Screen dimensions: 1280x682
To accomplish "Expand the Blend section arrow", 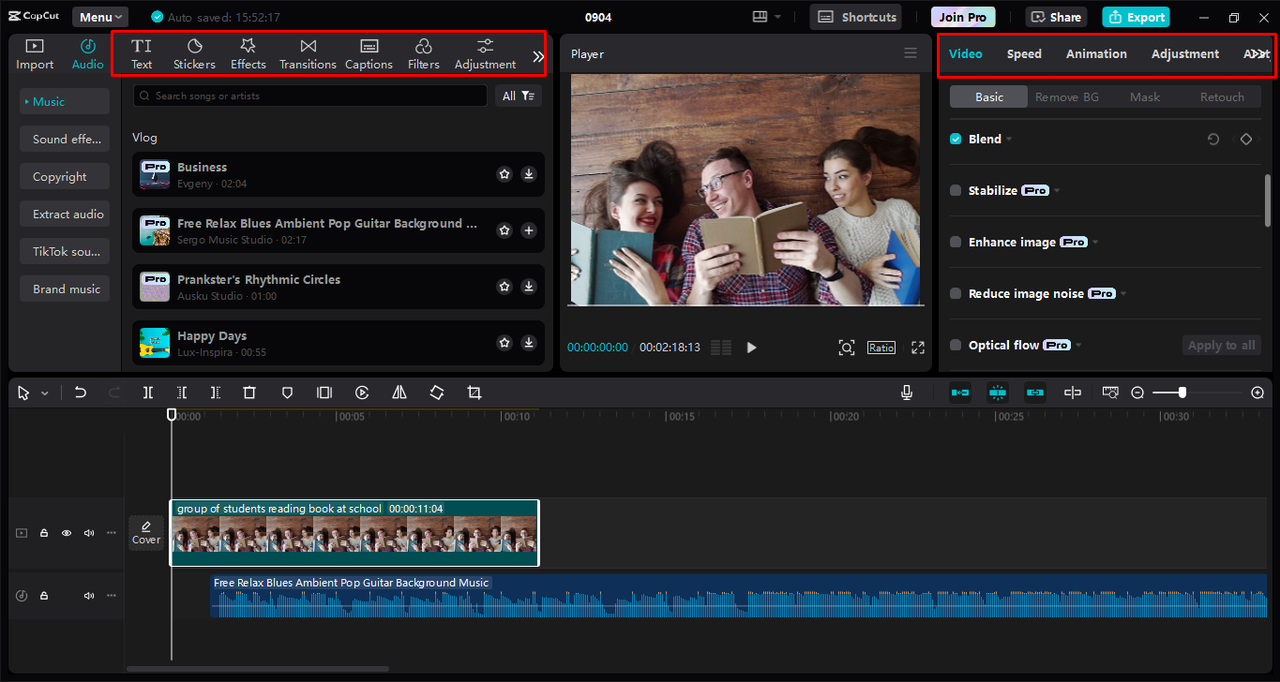I will coord(1009,140).
